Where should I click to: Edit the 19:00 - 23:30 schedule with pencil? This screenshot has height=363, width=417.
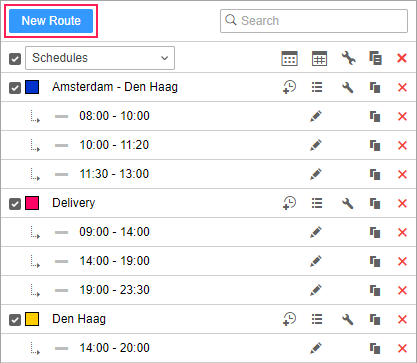(316, 290)
